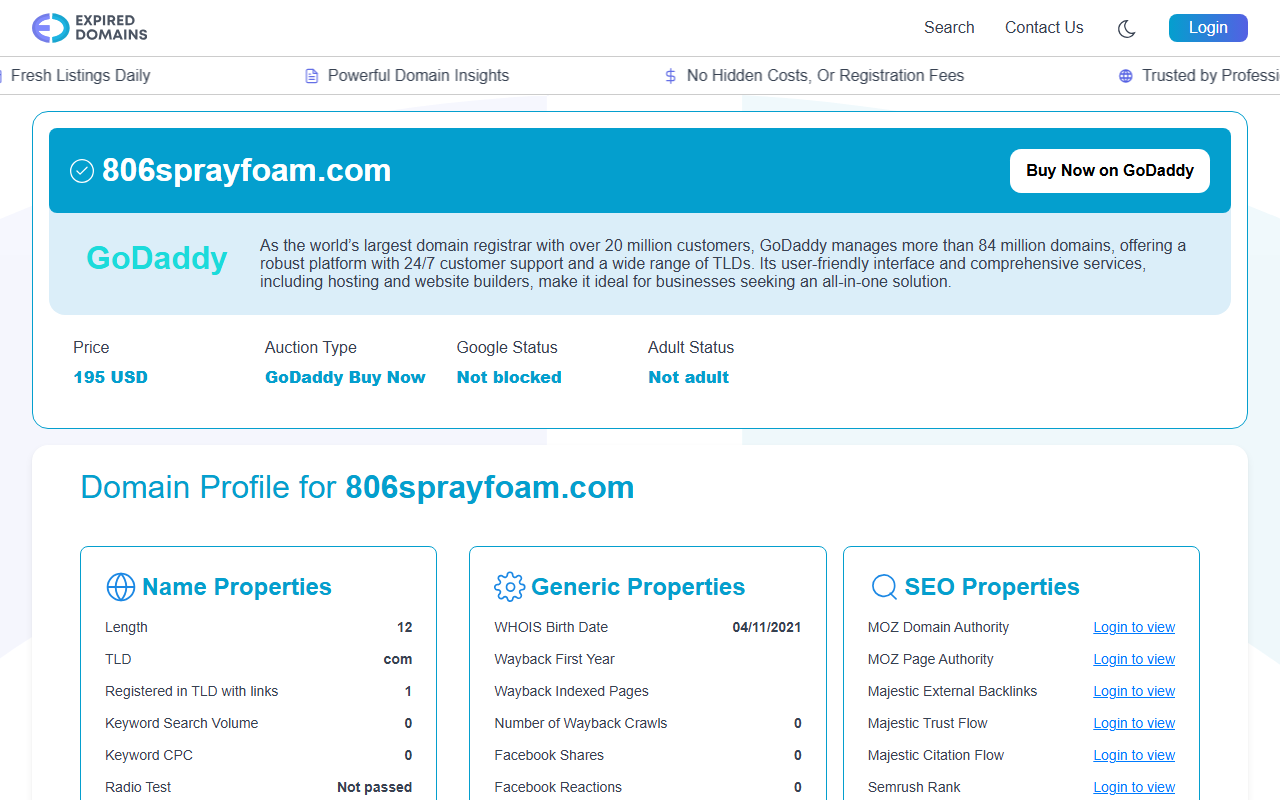
Task: Click the Keyword Search Volume label
Action: click(x=181, y=723)
